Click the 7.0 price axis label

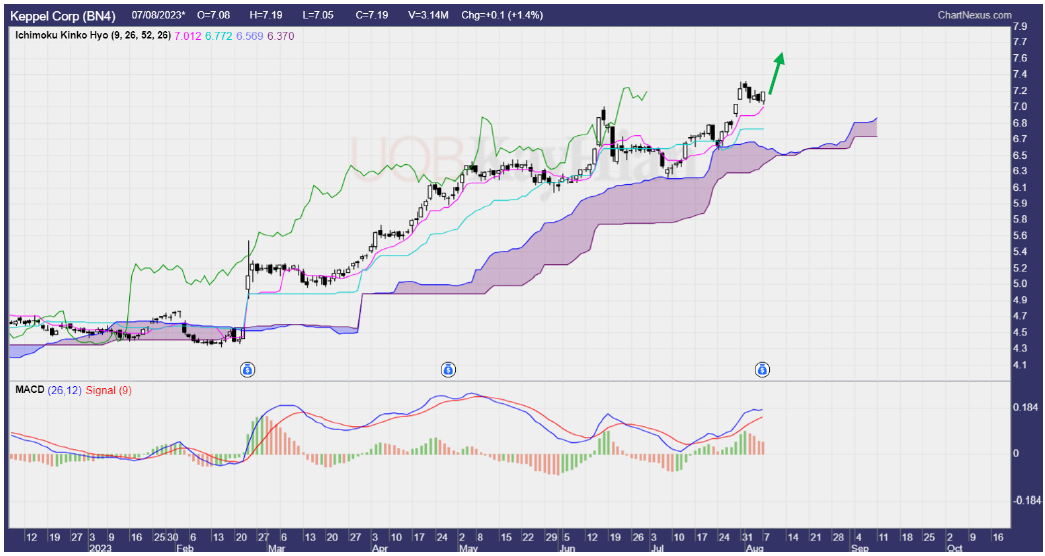tap(1019, 107)
